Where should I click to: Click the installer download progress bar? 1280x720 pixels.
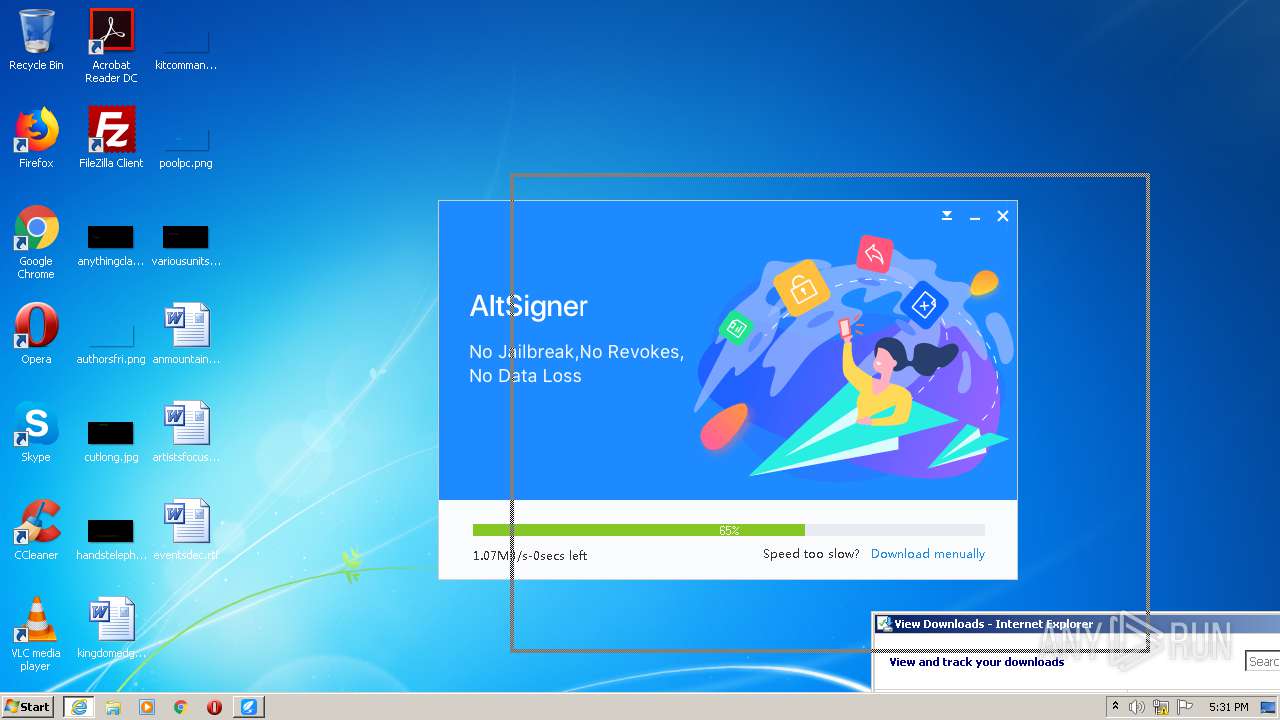point(729,530)
